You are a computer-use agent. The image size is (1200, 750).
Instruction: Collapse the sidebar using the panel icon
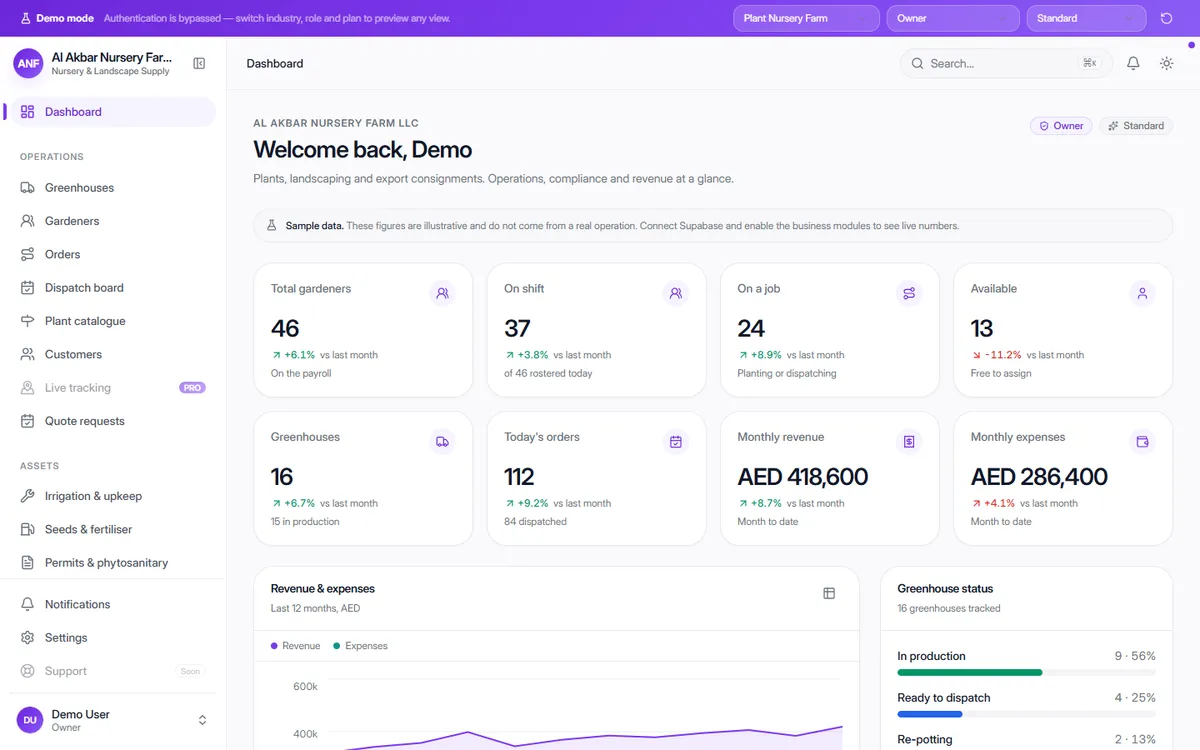(199, 63)
